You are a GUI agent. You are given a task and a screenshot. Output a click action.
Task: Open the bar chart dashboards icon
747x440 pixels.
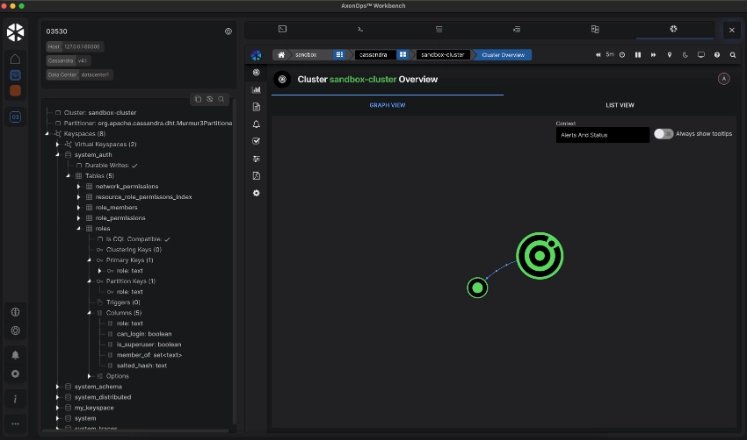click(x=257, y=90)
